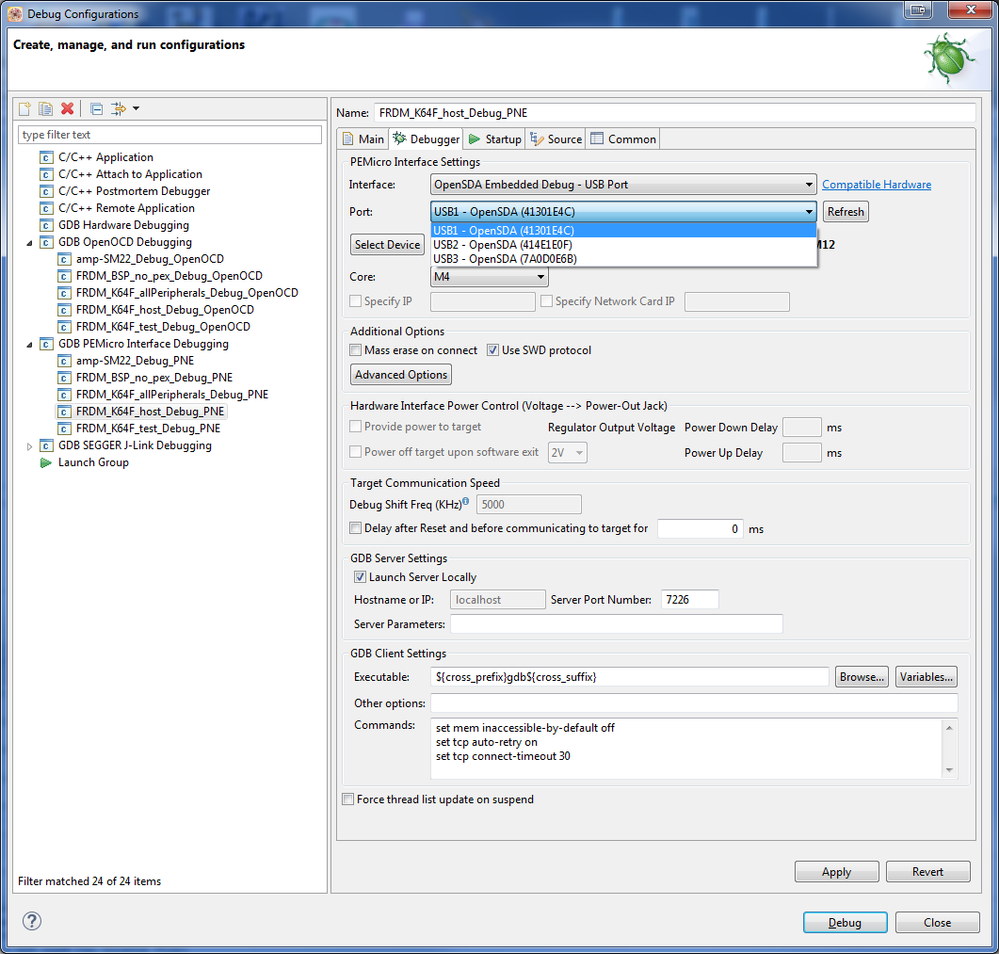Image resolution: width=999 pixels, height=954 pixels.
Task: Open the Core M4 dropdown
Action: (489, 277)
